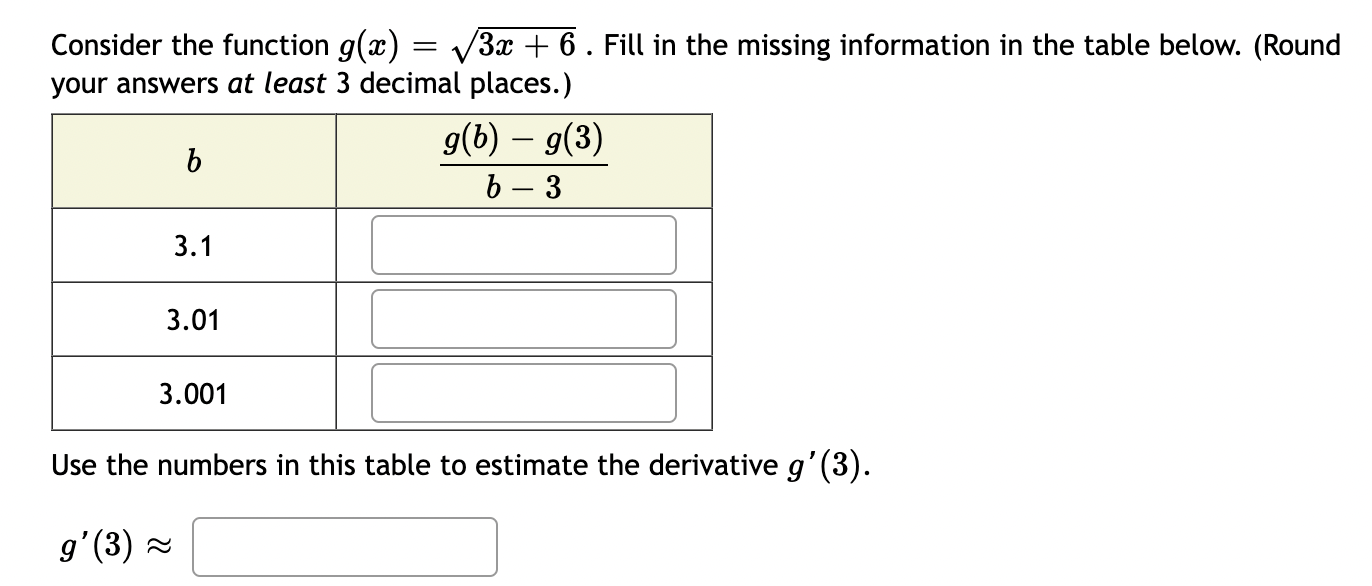Select the table cell containing 3.001
This screenshot has height=586, width=1372.
[x=195, y=393]
